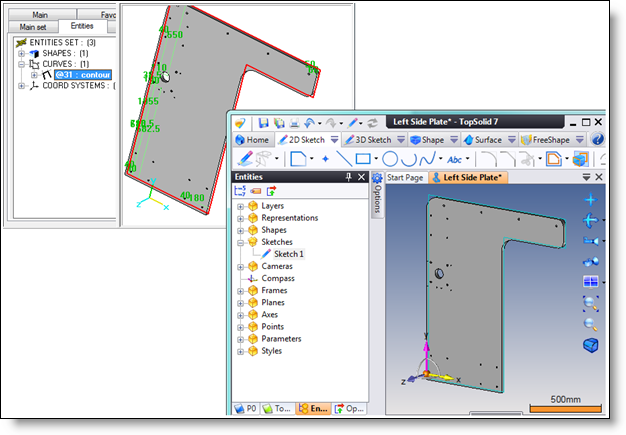Expand the Layers tree node

pos(240,206)
